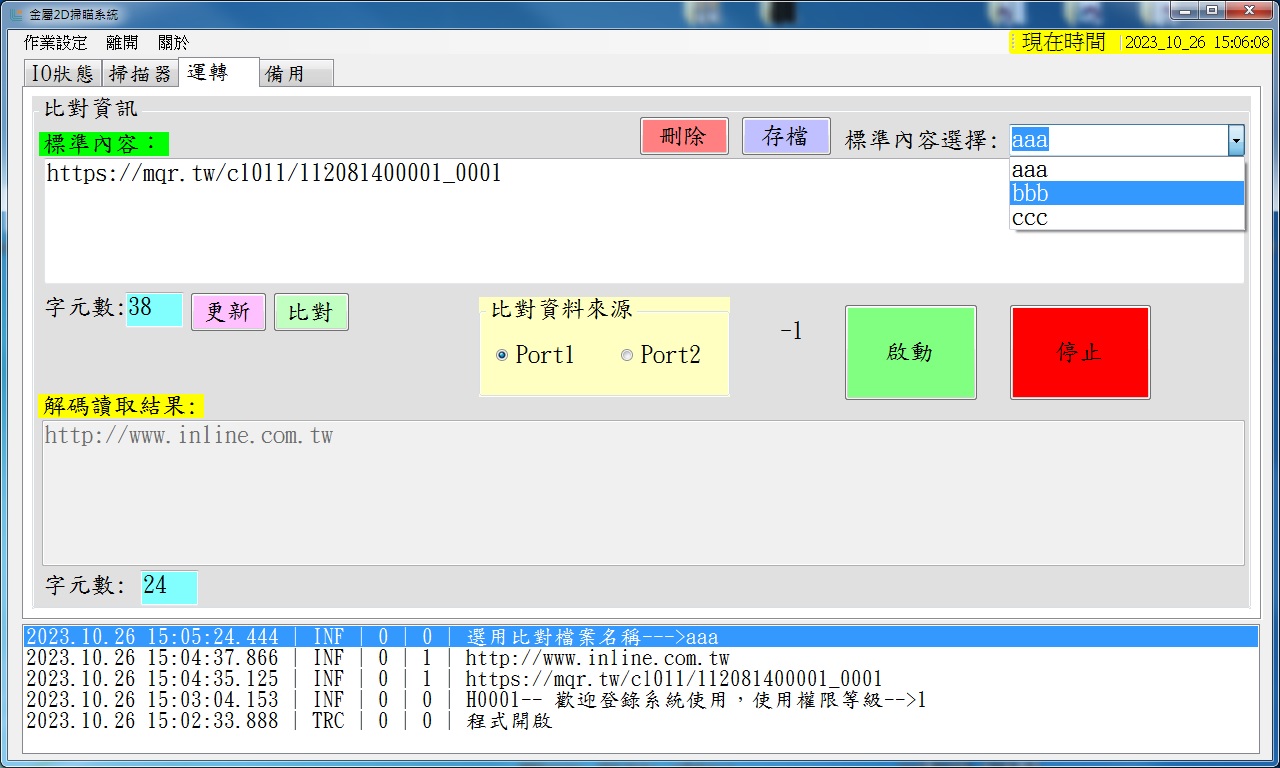The width and height of the screenshot is (1280, 768).
Task: Open the 作業設定 menu
Action: [x=56, y=43]
